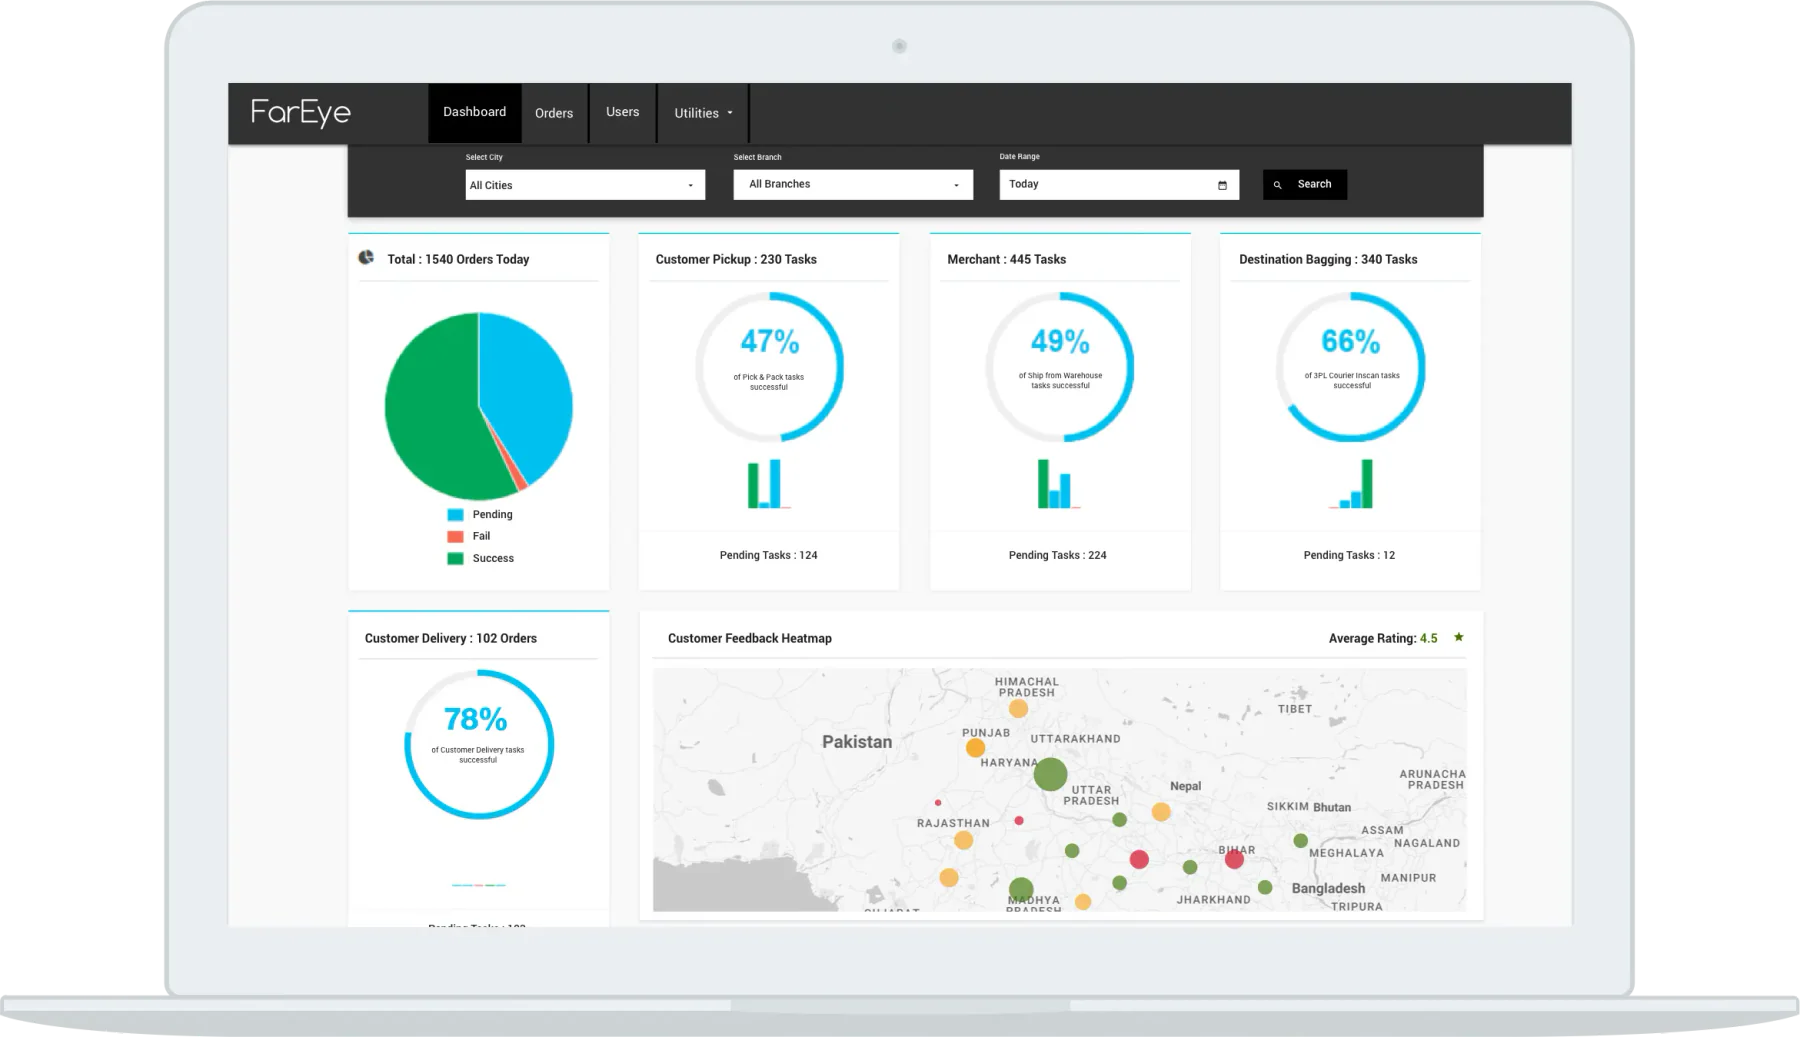This screenshot has width=1800, height=1037.
Task: Go to the Users tab
Action: (x=622, y=113)
